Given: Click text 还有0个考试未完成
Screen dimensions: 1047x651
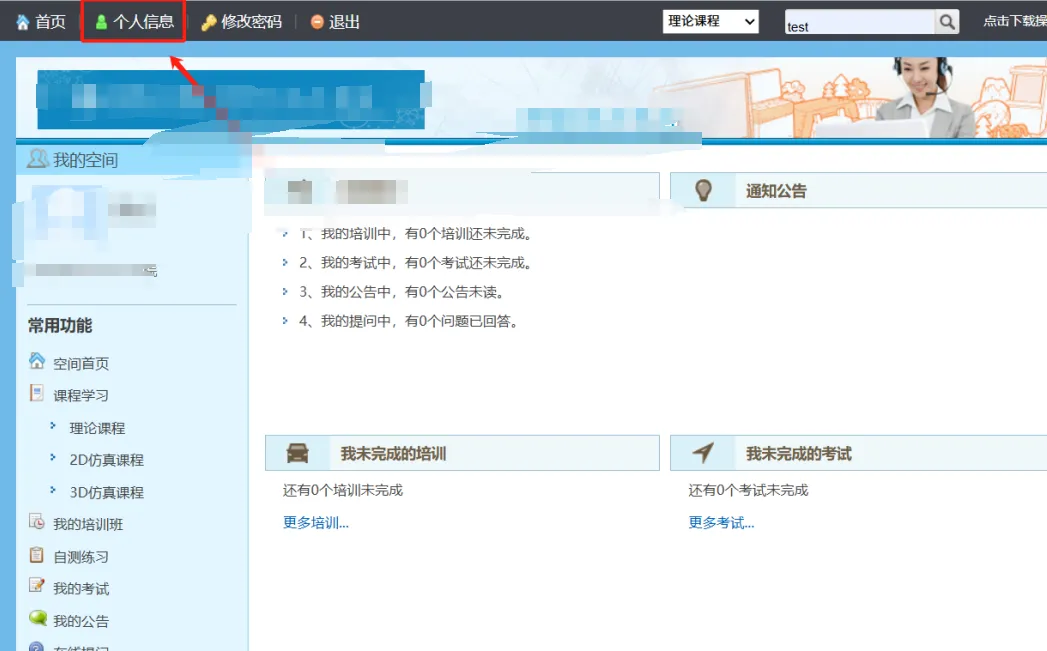Looking at the screenshot, I should [749, 490].
